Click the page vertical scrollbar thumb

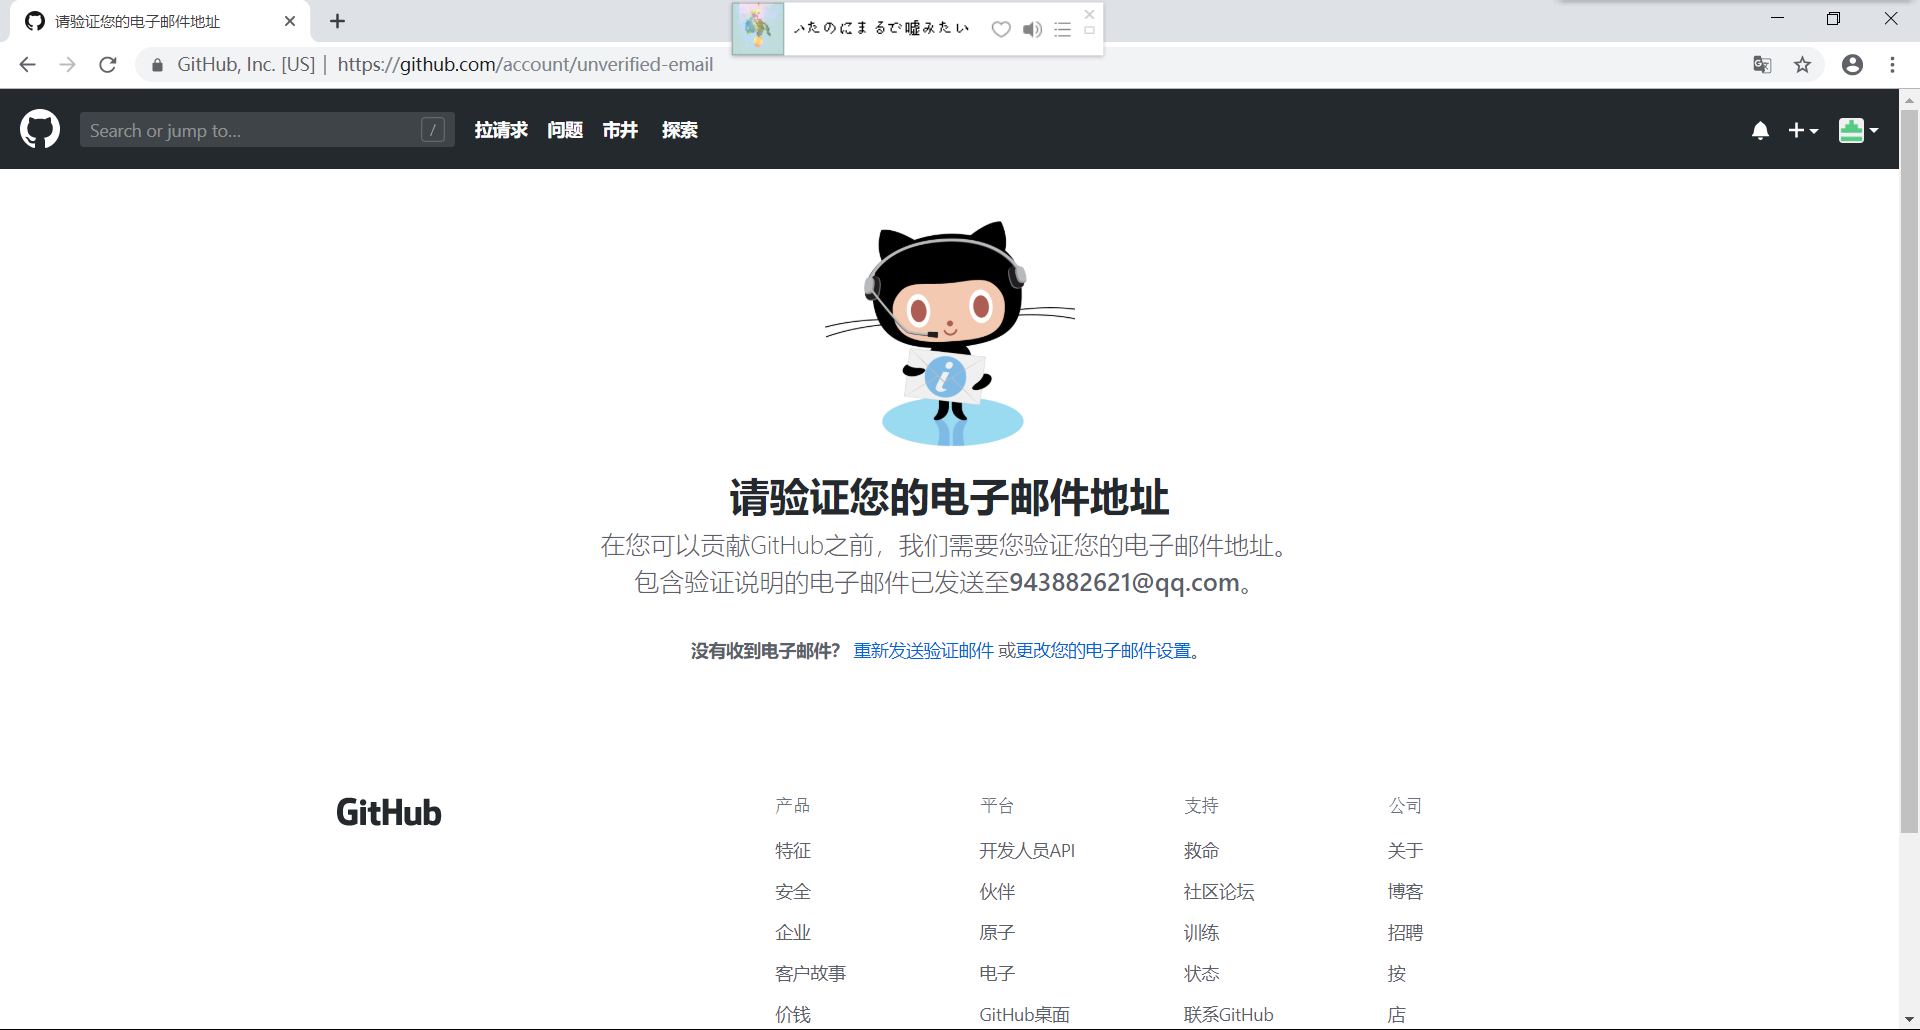(x=1909, y=470)
